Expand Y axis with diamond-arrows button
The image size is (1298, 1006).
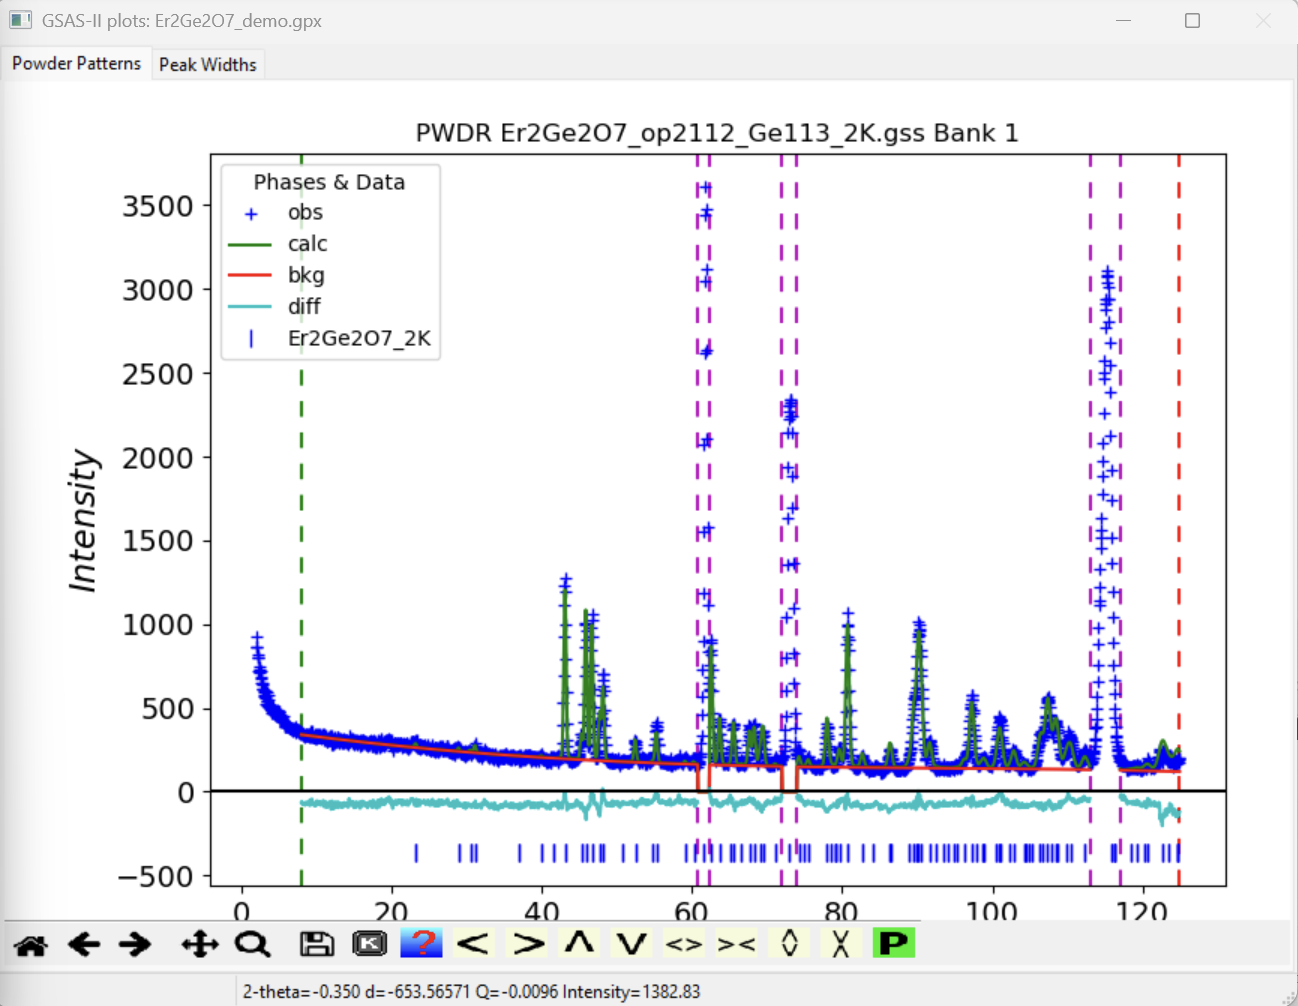[x=789, y=943]
